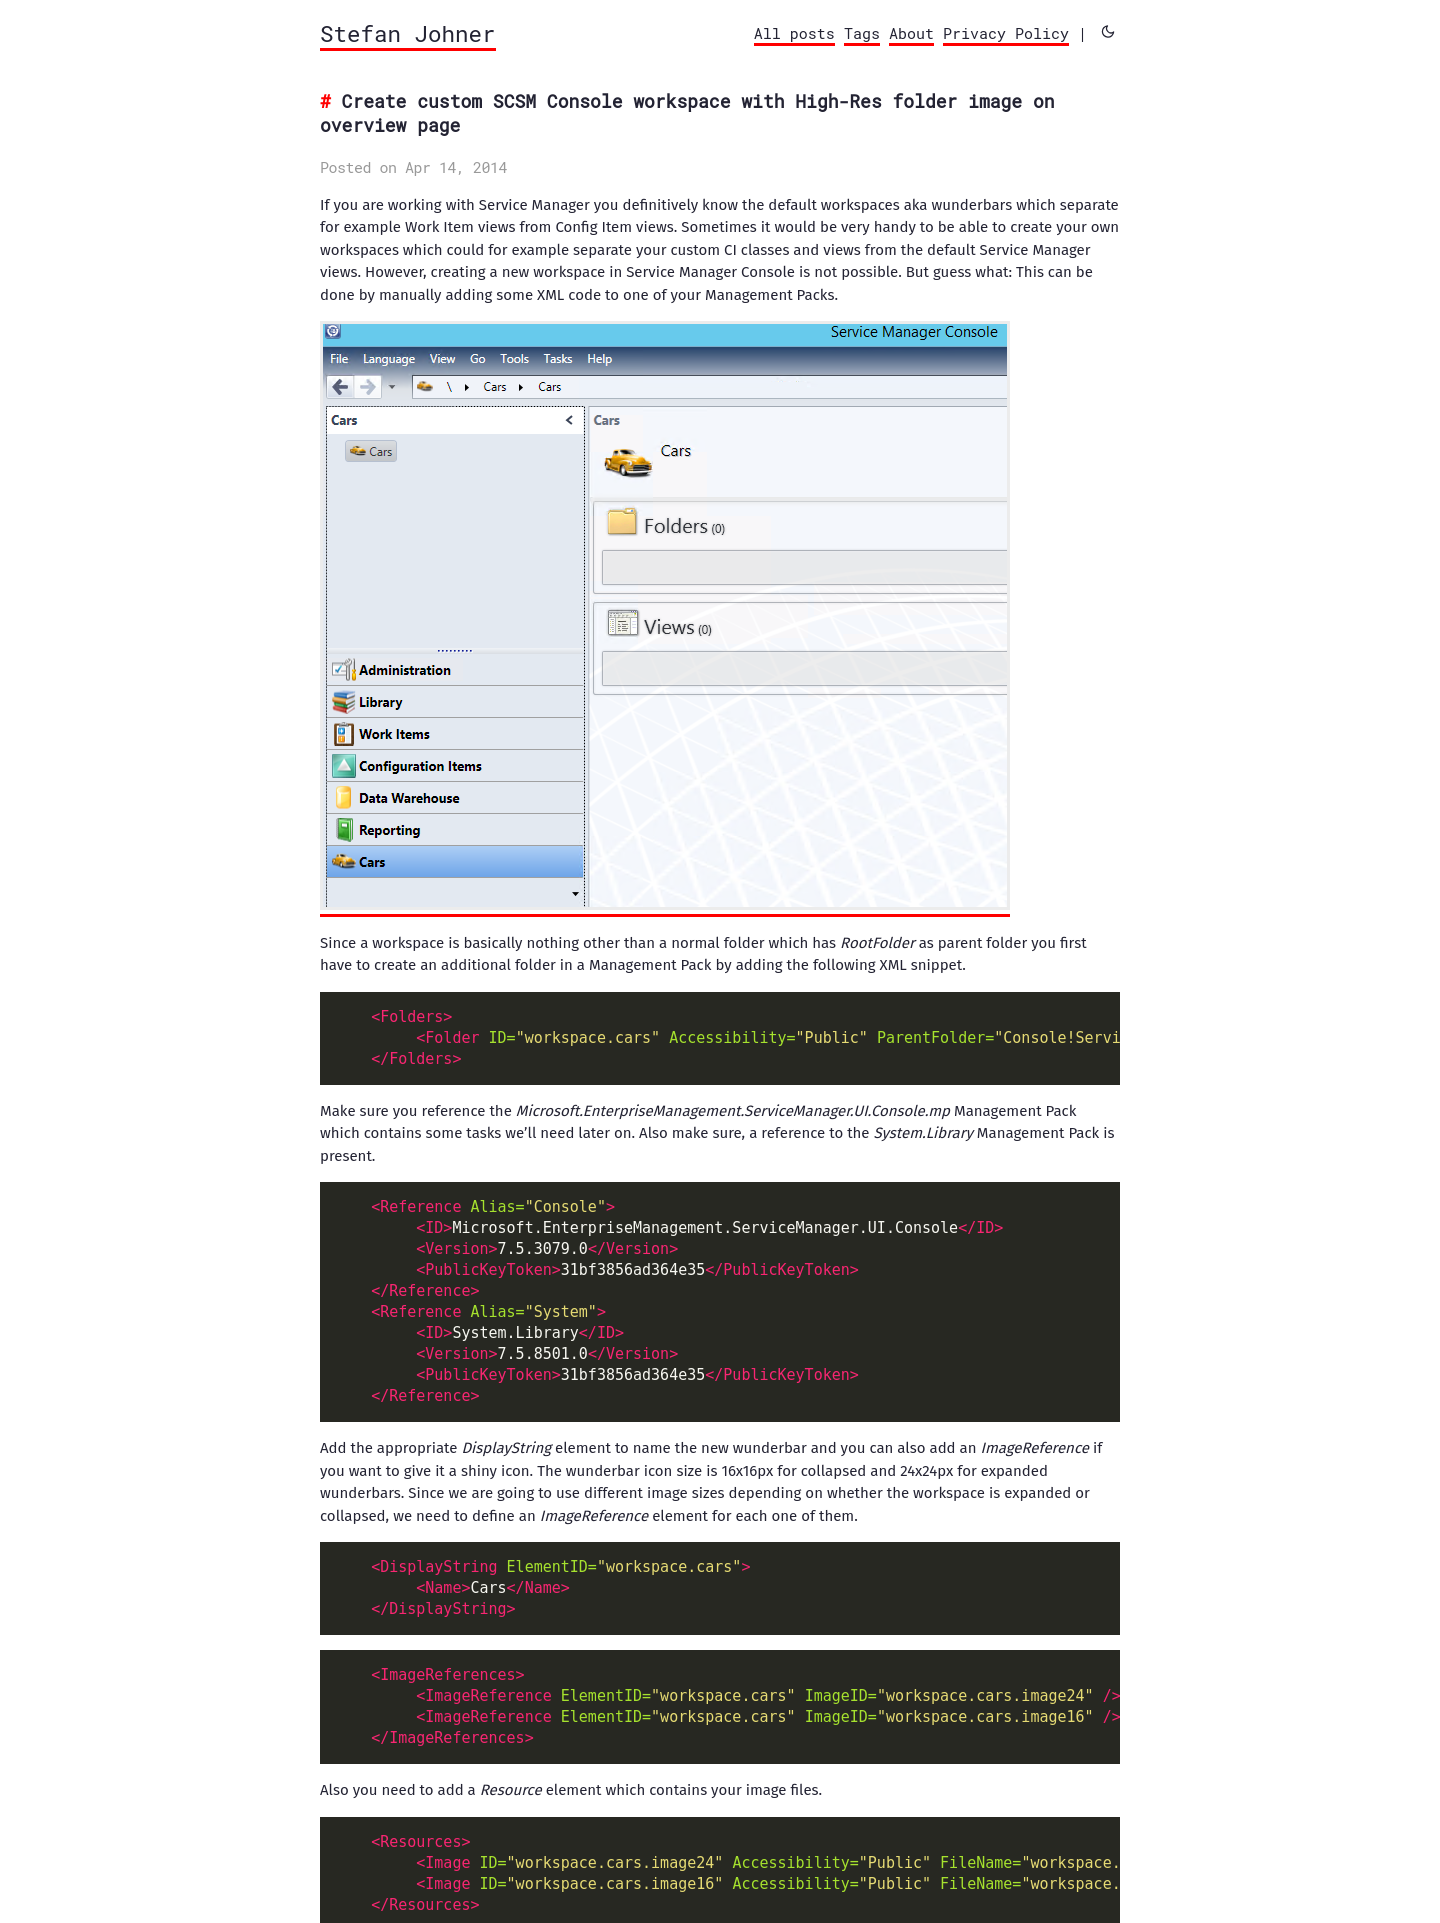Select the Reporting workspace label
This screenshot has width=1440, height=1923.
click(390, 830)
